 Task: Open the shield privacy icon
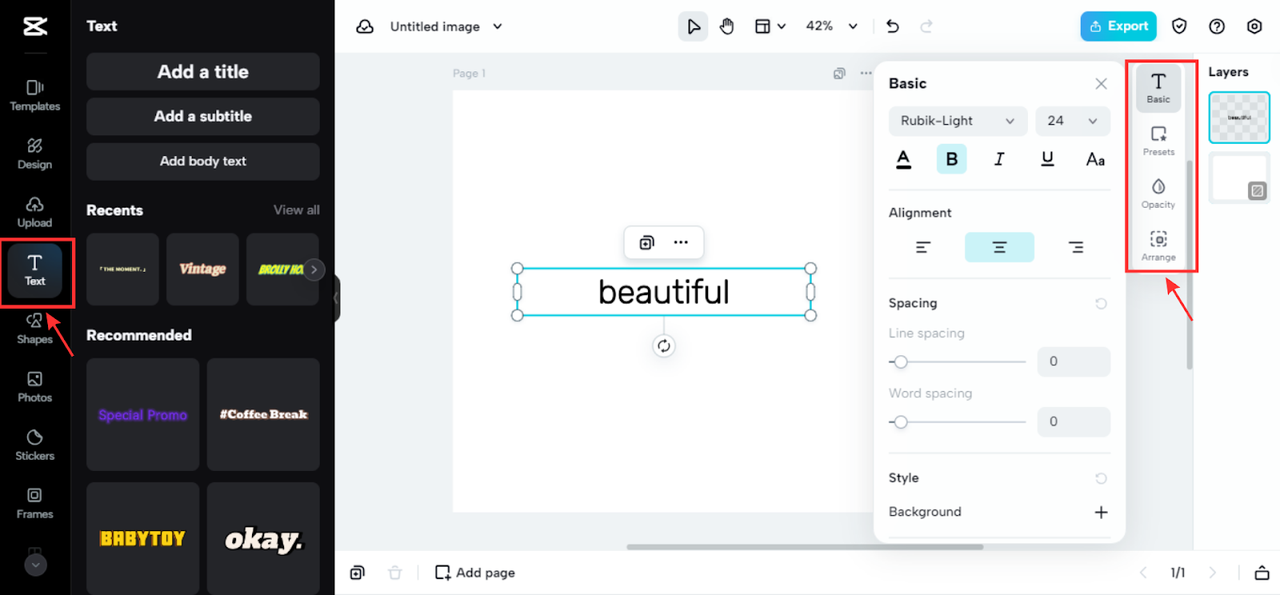(x=1180, y=27)
